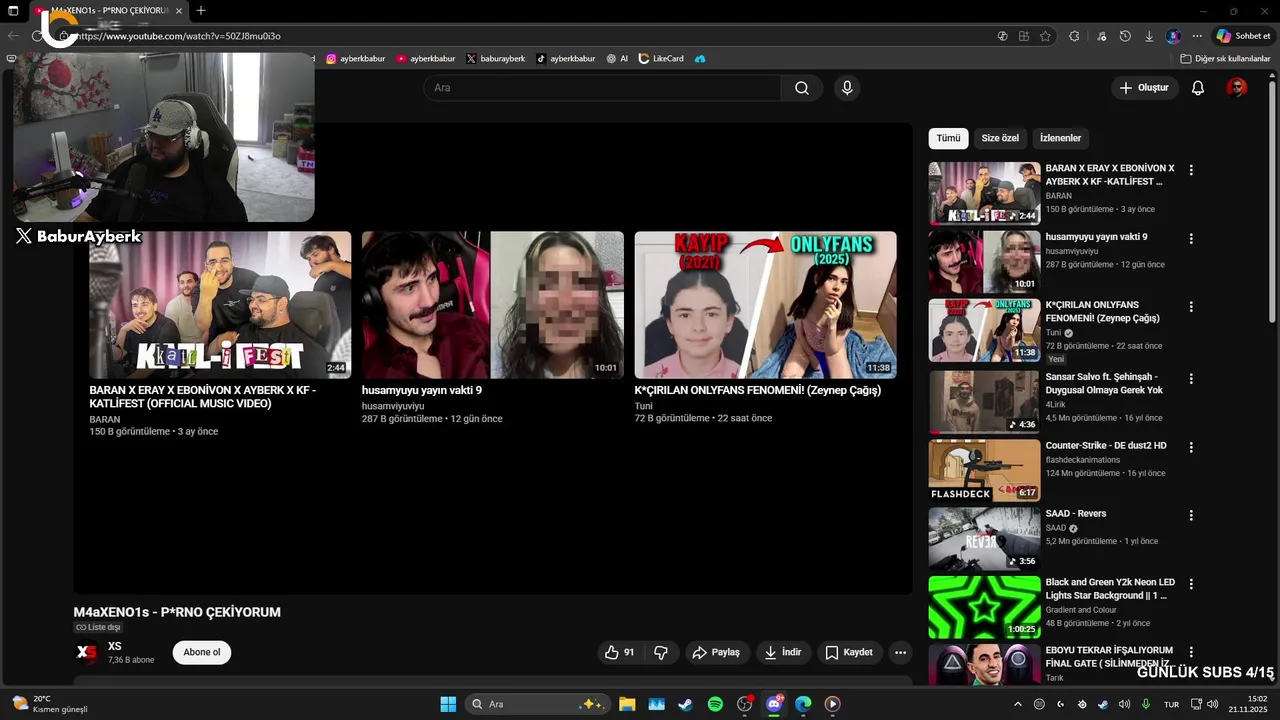Screen dimensions: 1280x720
Task: Click the Oluştur create button
Action: coord(1144,88)
